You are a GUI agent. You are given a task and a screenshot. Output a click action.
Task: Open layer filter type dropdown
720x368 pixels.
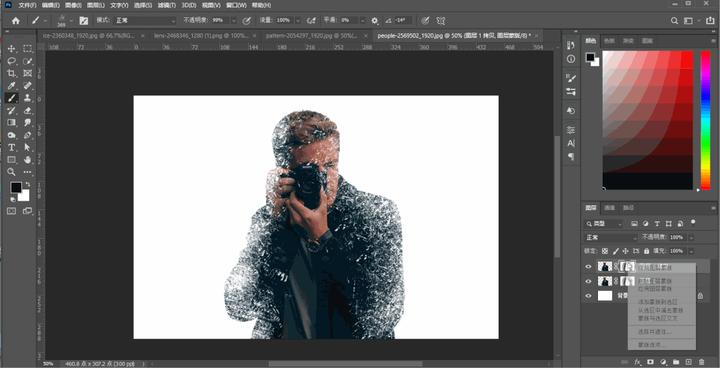click(604, 224)
